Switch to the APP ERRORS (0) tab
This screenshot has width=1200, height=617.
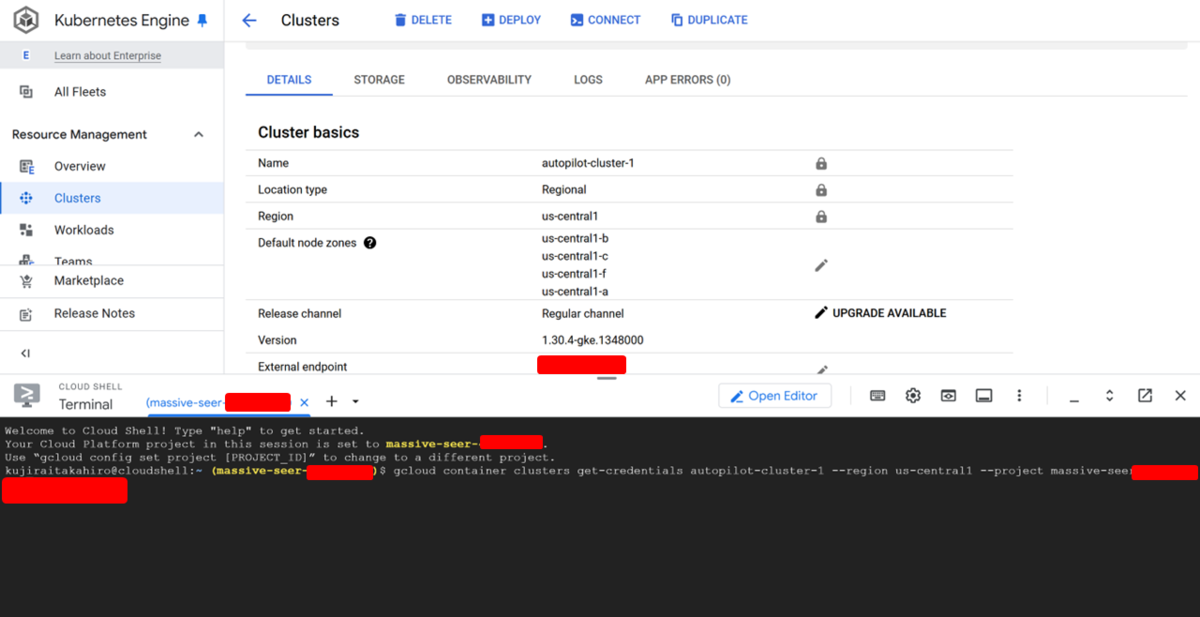[x=687, y=80]
